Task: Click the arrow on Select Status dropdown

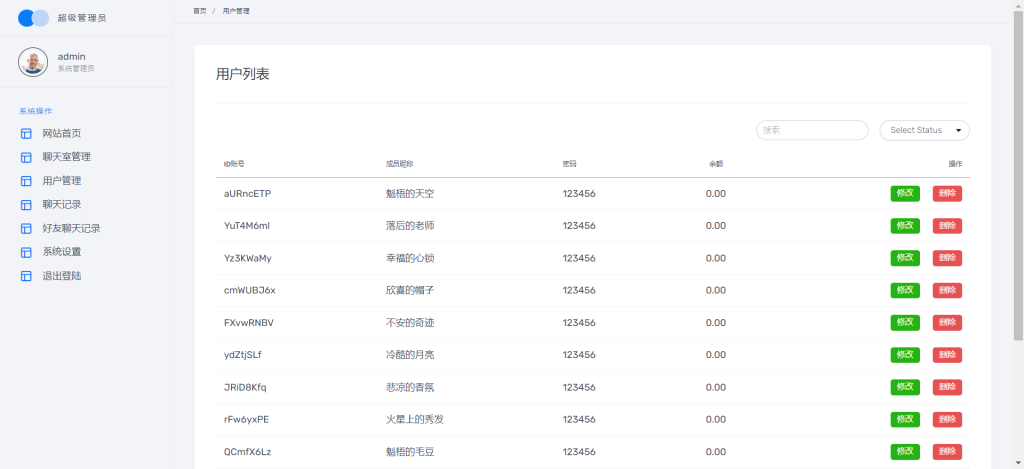Action: point(959,130)
